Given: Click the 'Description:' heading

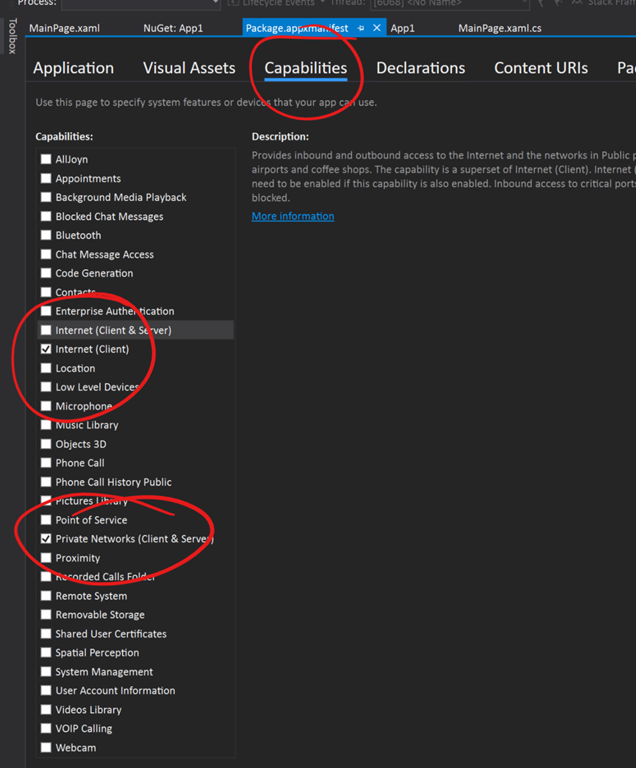Looking at the screenshot, I should (280, 137).
